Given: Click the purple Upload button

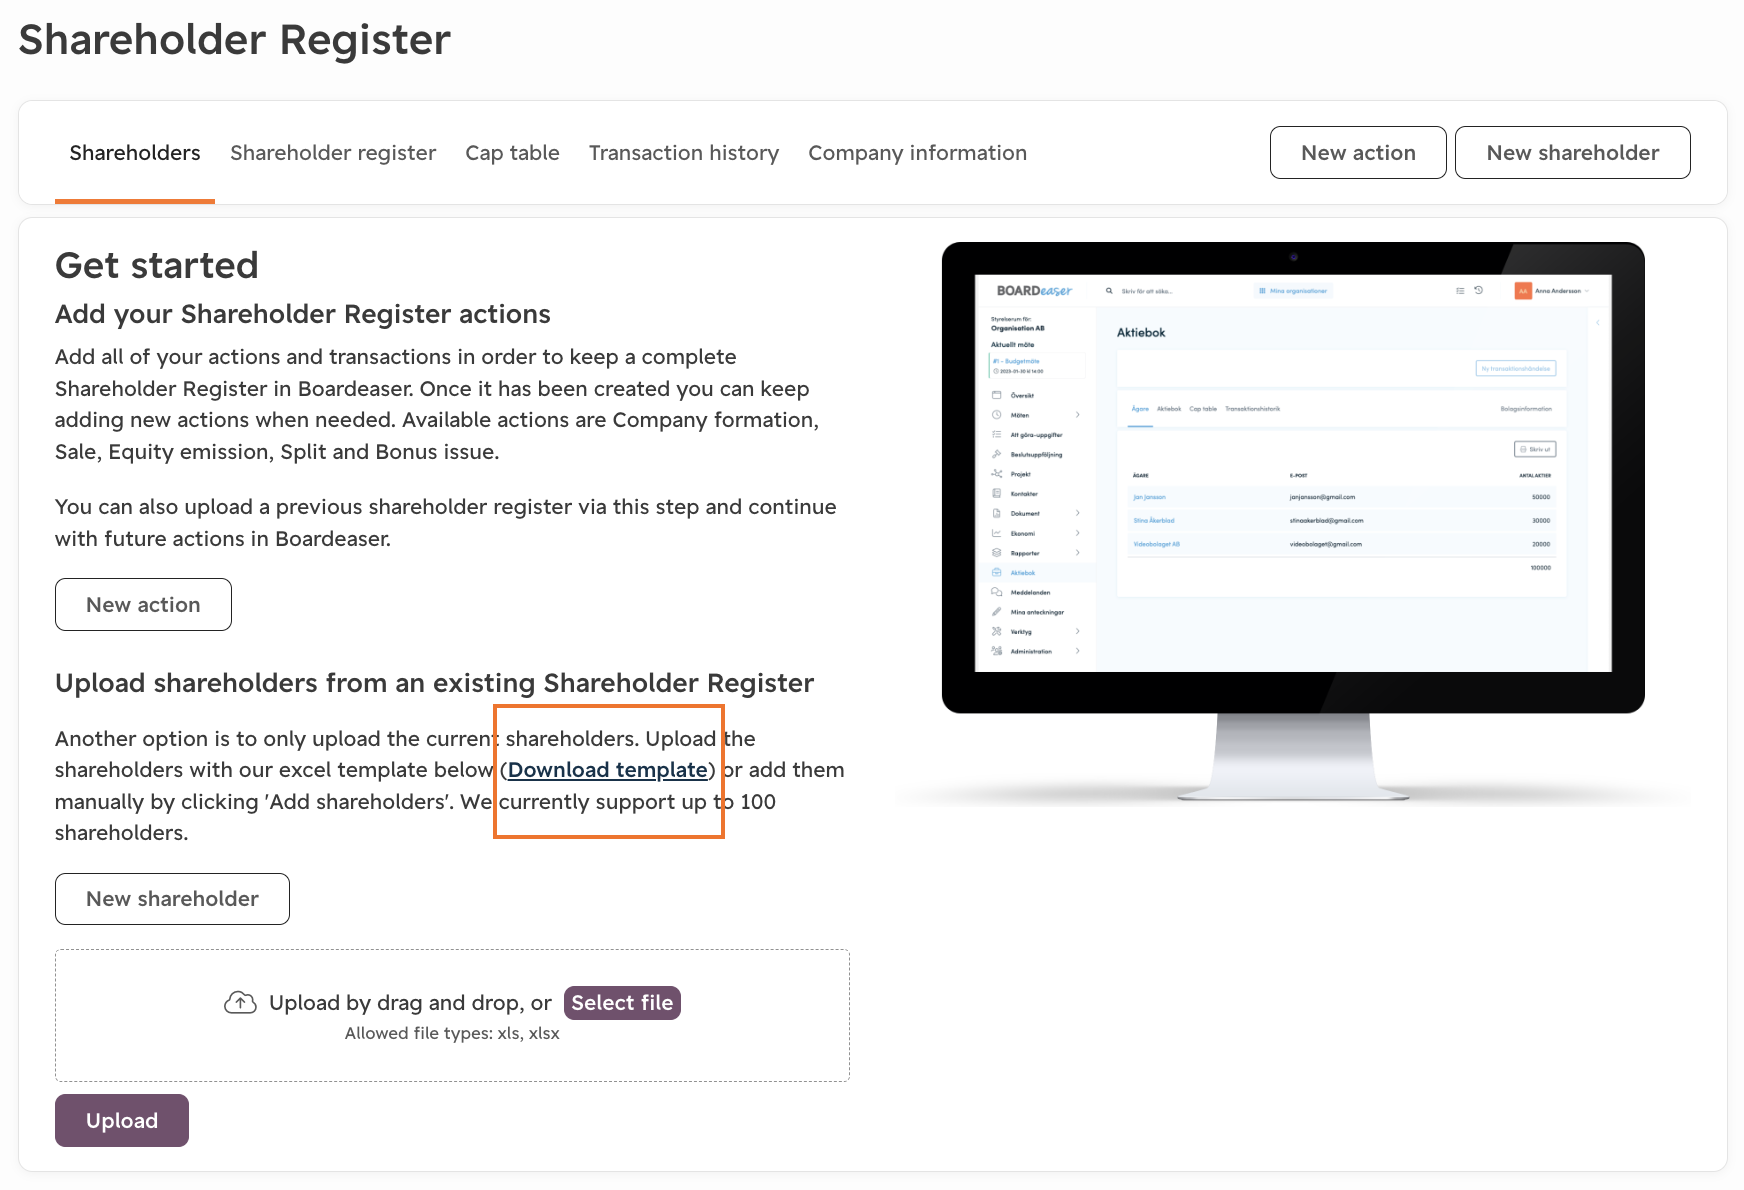Looking at the screenshot, I should pos(122,1121).
